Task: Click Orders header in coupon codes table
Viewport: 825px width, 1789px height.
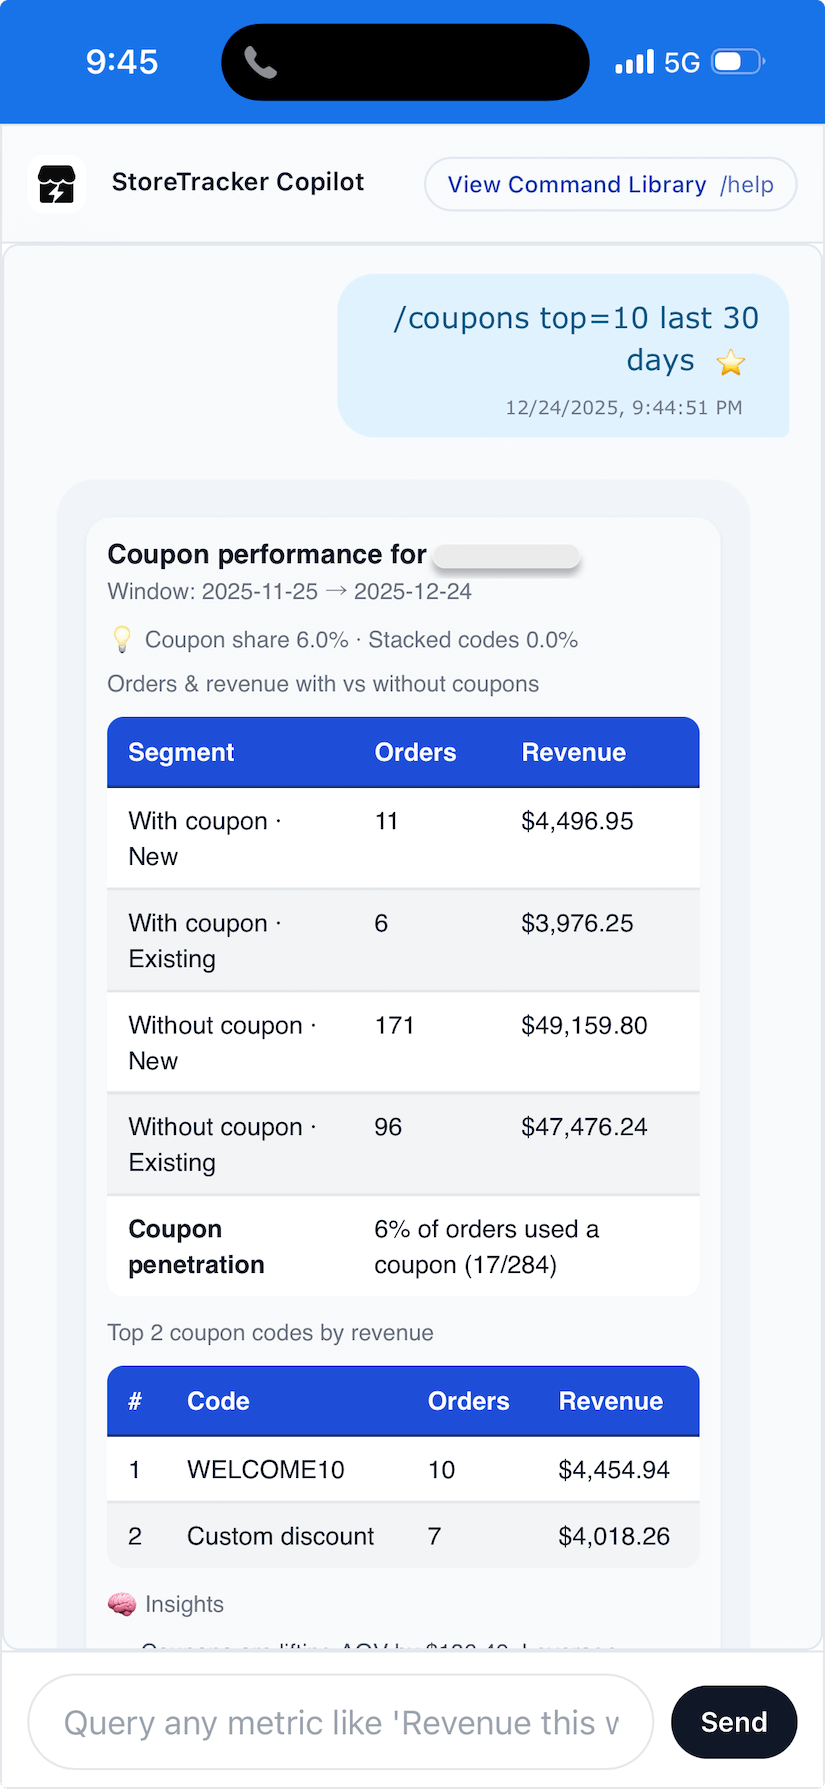Action: (x=468, y=1401)
